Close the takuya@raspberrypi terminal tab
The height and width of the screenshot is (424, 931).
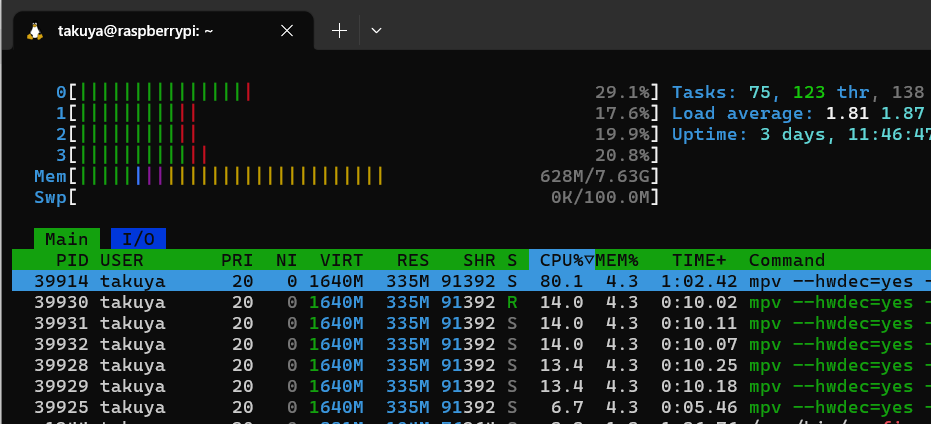(287, 31)
